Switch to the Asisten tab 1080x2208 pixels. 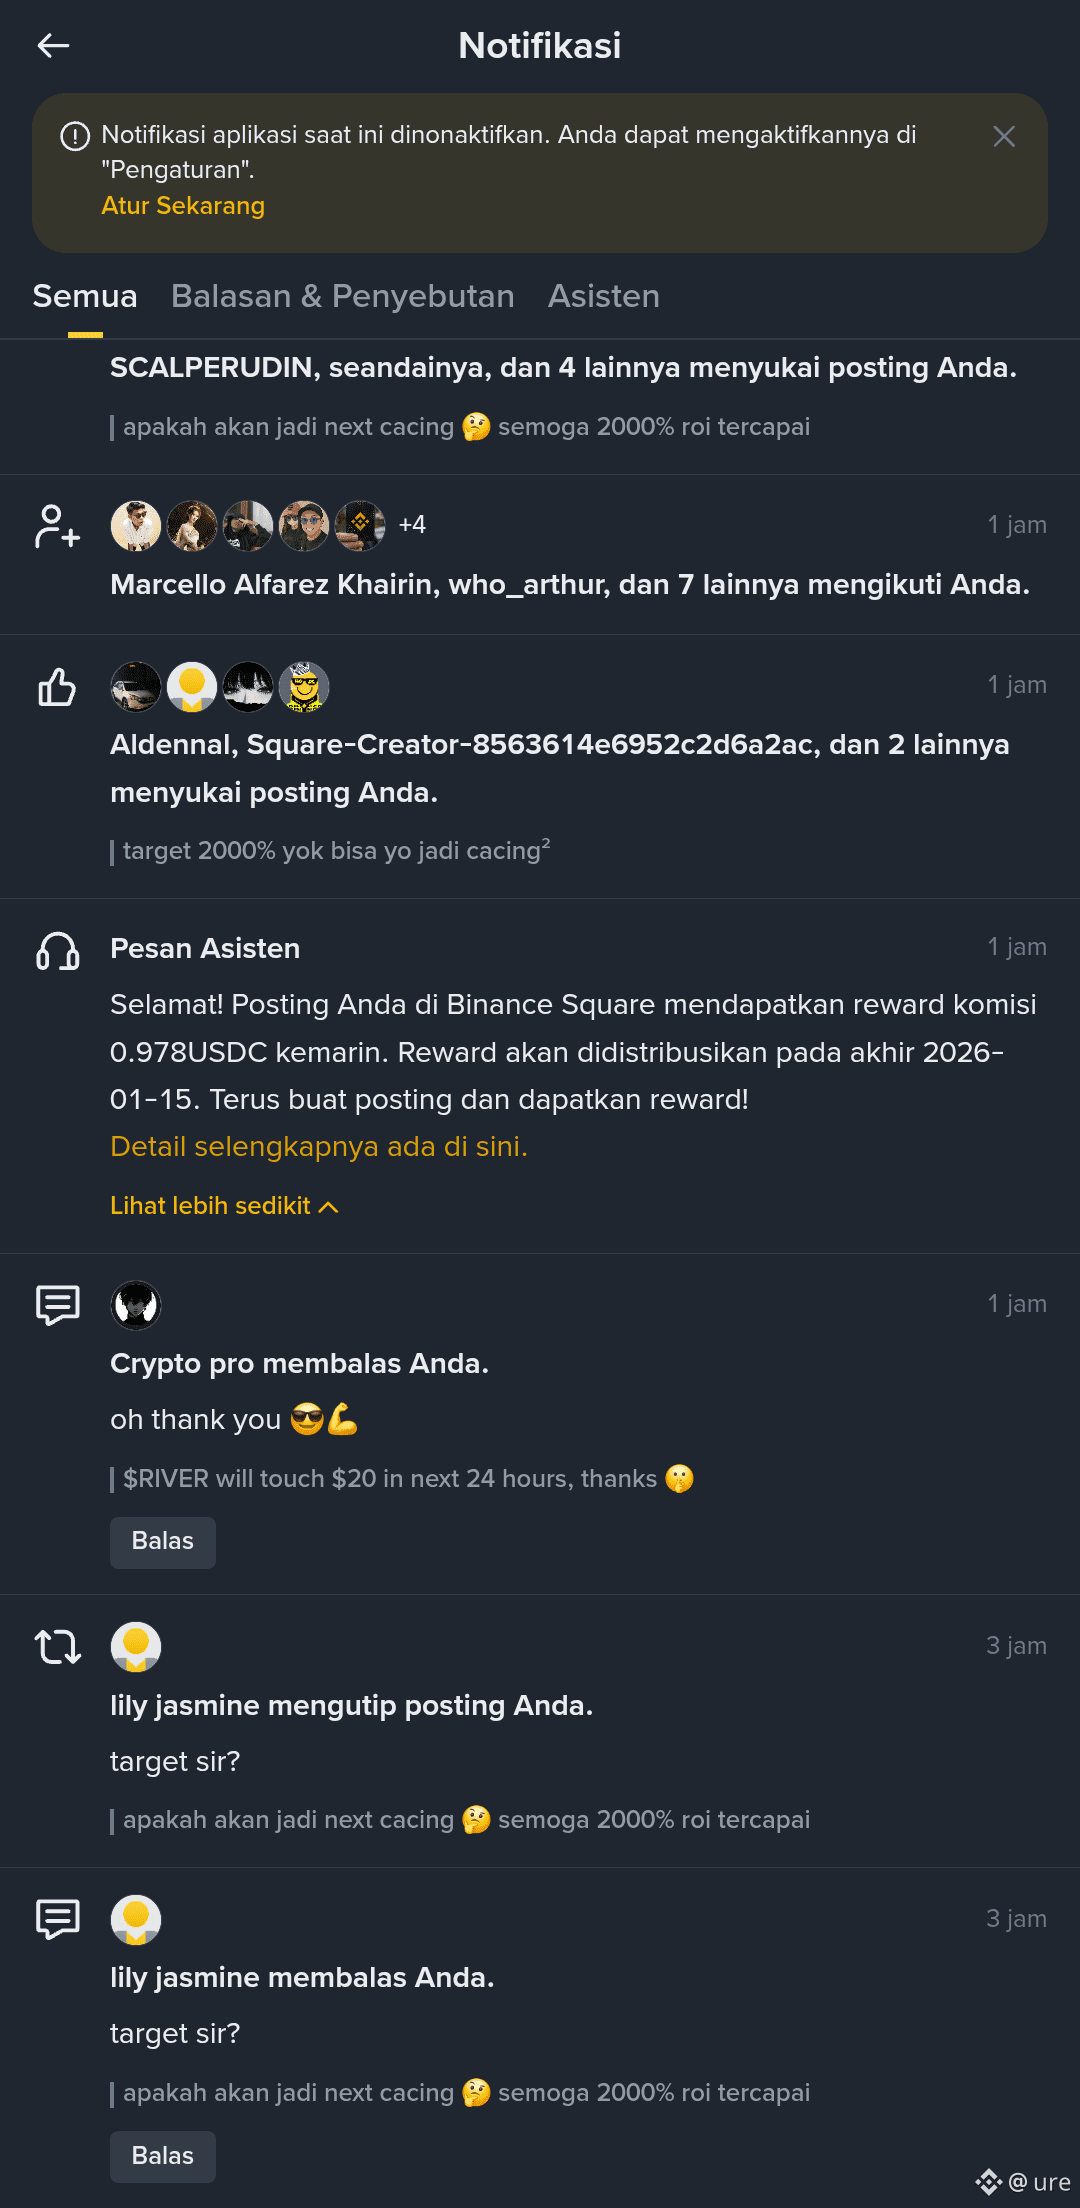coord(603,296)
